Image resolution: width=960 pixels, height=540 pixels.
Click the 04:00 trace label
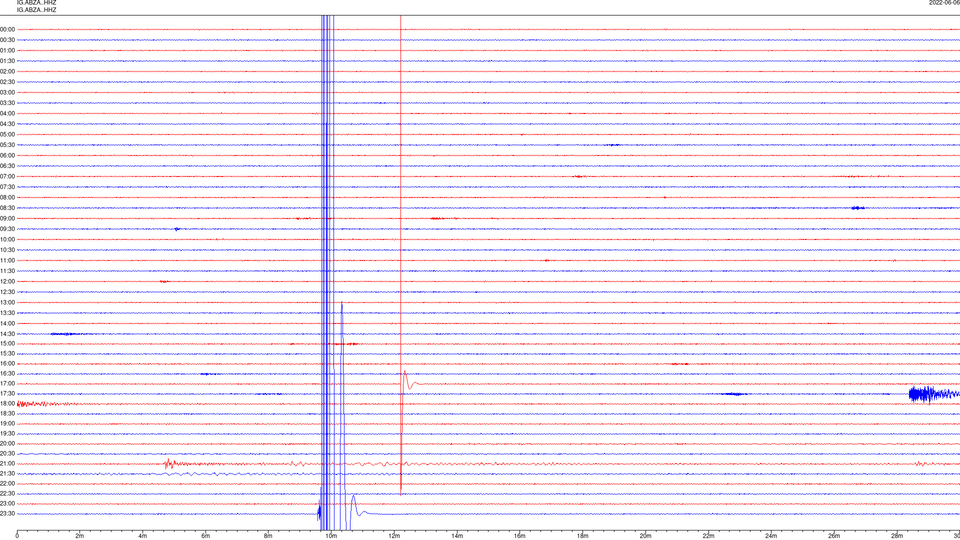[x=7, y=113]
